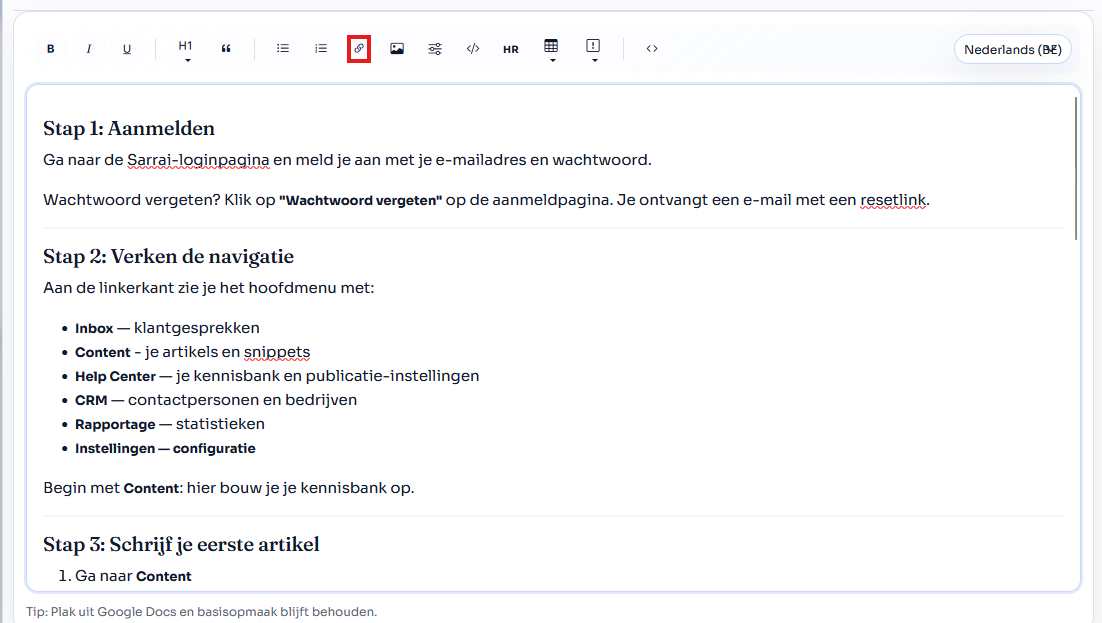Toggle bold formatting

(50, 47)
